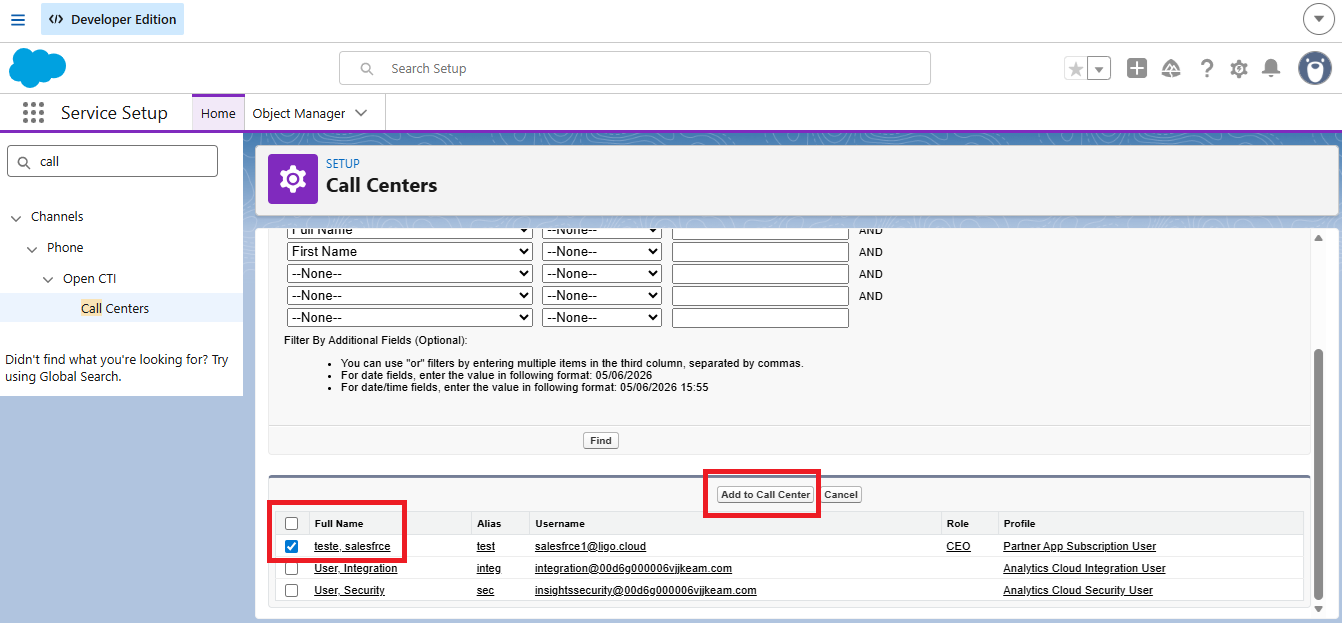This screenshot has width=1342, height=623.
Task: Open the salesfrce1@ligo.cloud username link
Action: click(x=590, y=547)
